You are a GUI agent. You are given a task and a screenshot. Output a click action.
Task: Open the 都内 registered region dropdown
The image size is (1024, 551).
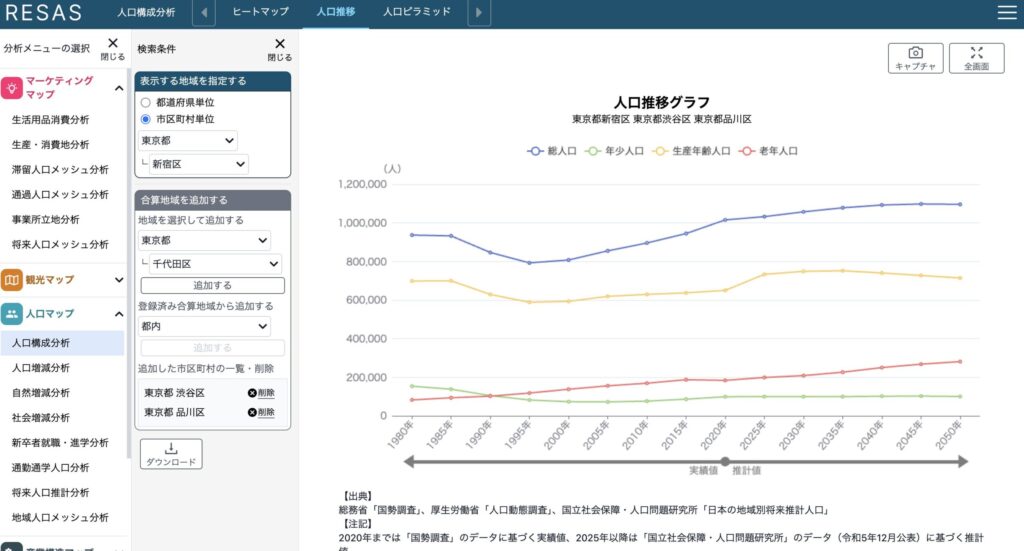coord(205,326)
